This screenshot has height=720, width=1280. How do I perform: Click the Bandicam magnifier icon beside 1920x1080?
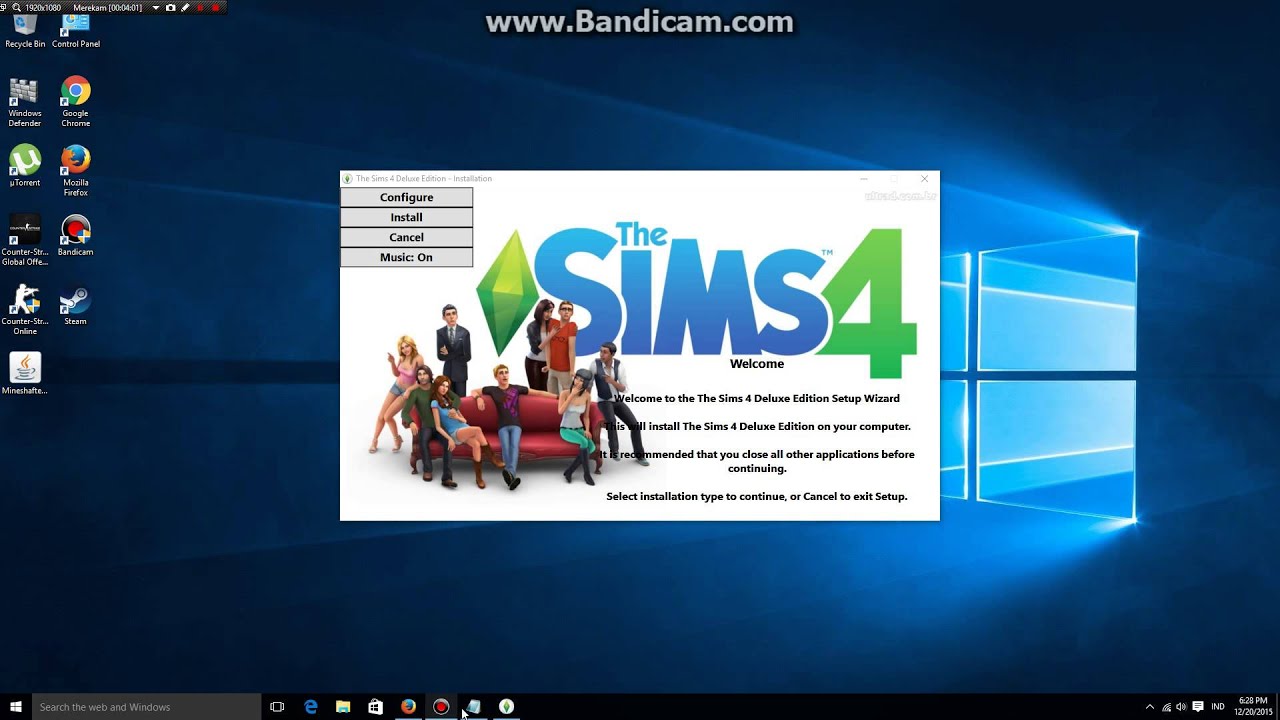[16, 7]
